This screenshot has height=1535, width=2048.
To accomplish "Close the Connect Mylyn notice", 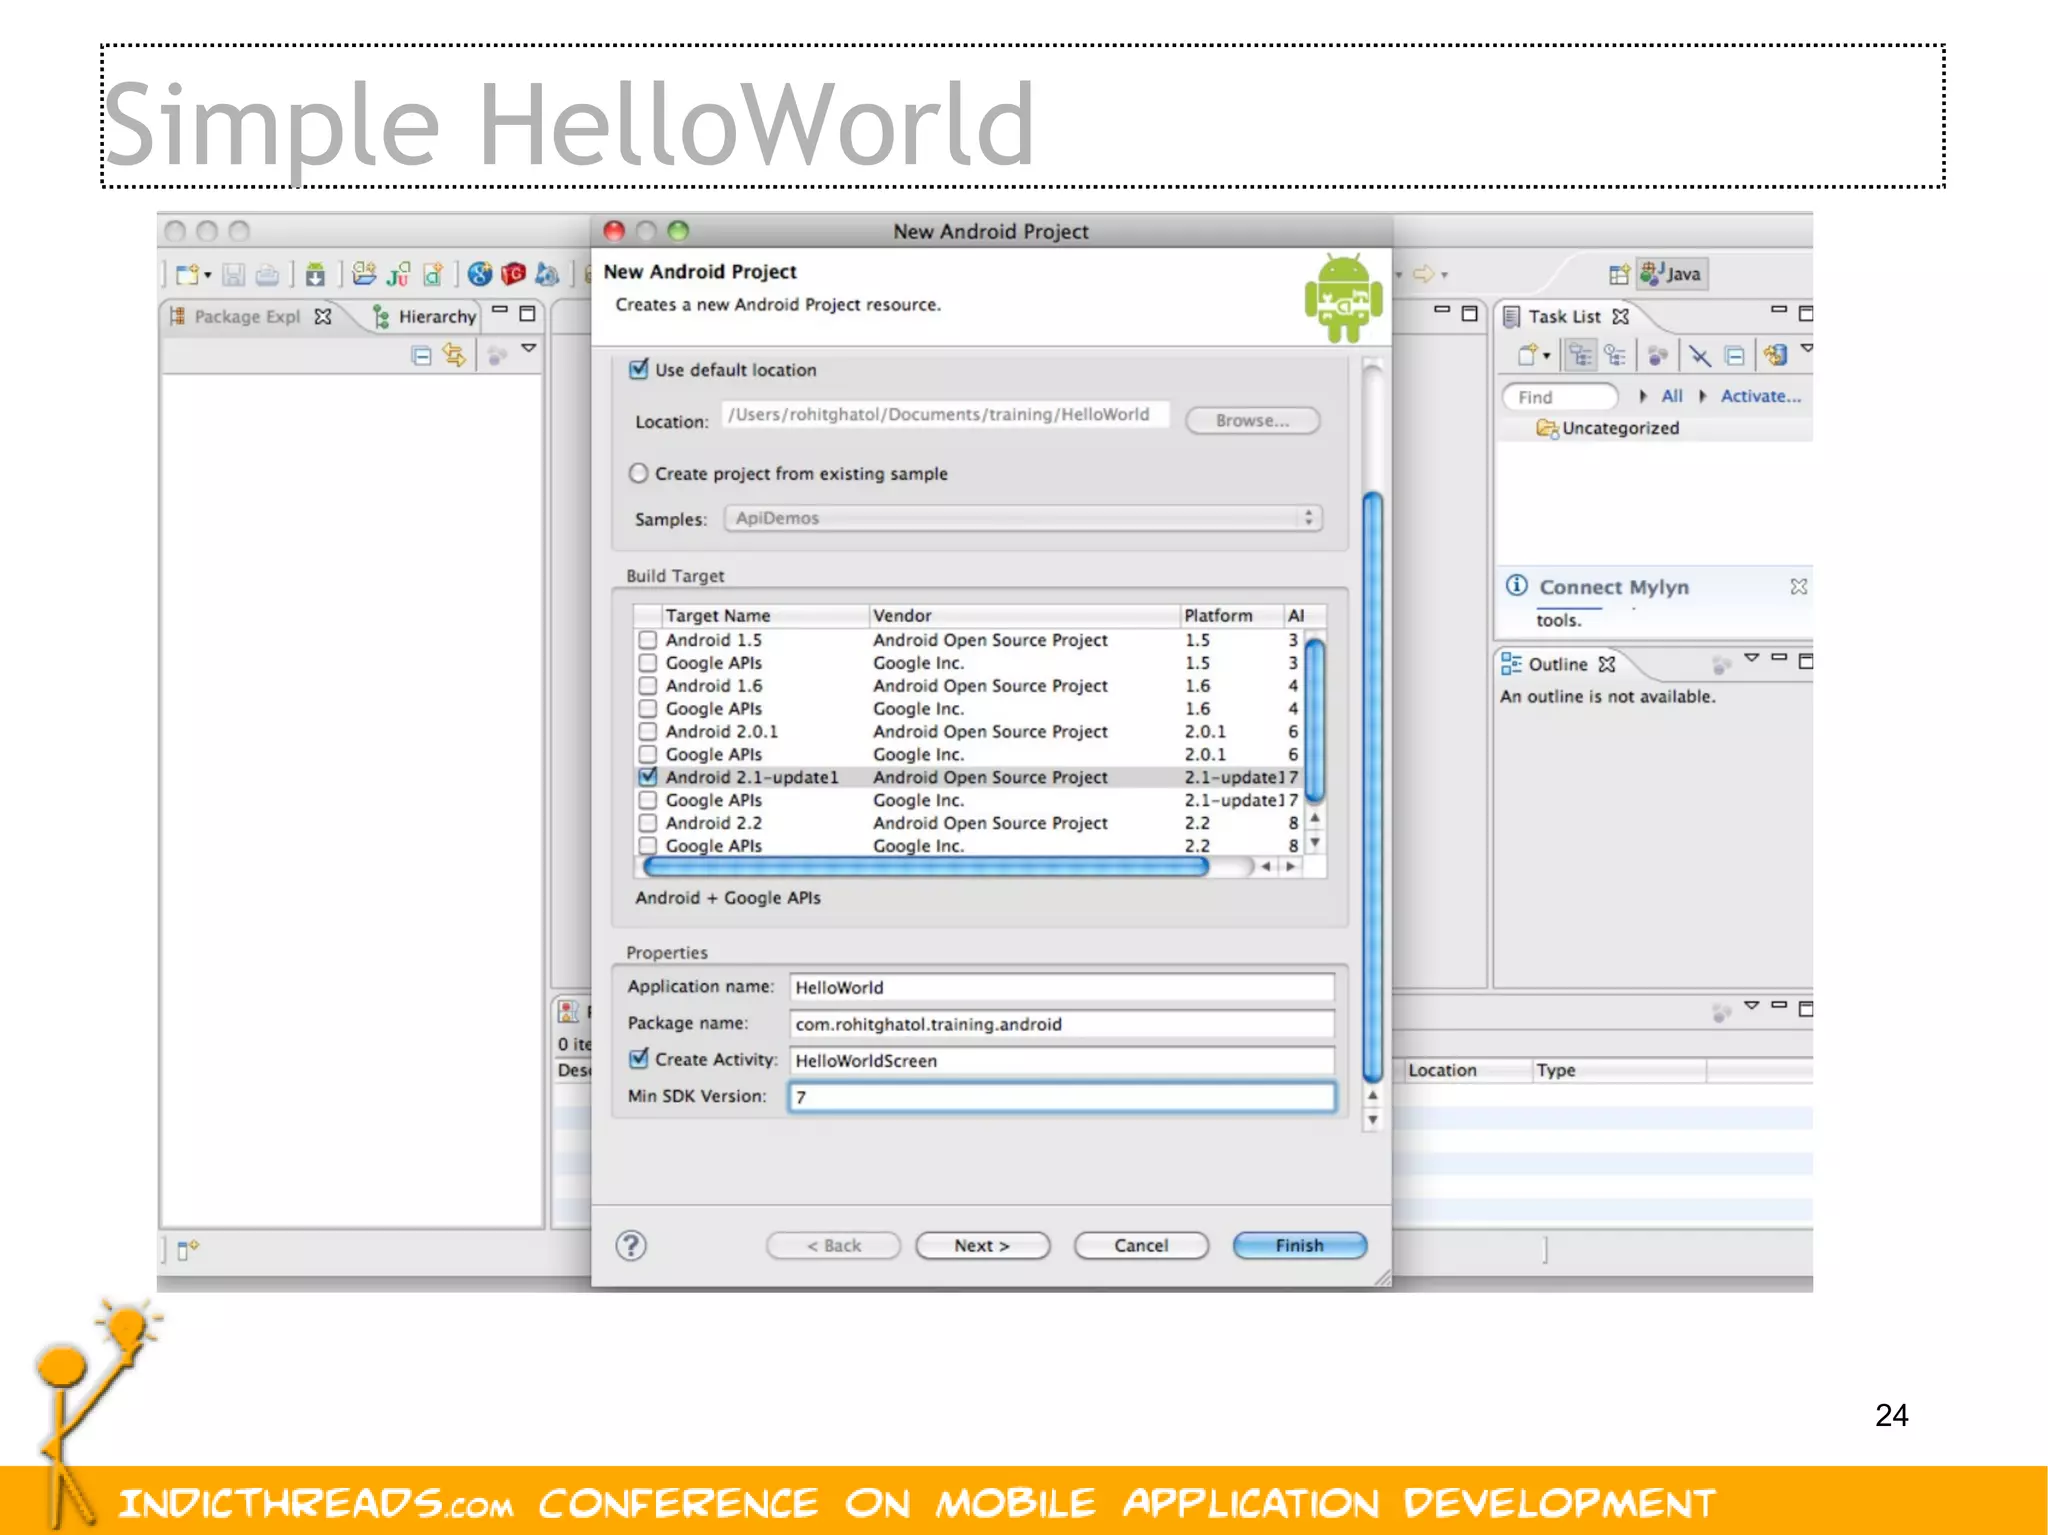I will (x=1798, y=586).
